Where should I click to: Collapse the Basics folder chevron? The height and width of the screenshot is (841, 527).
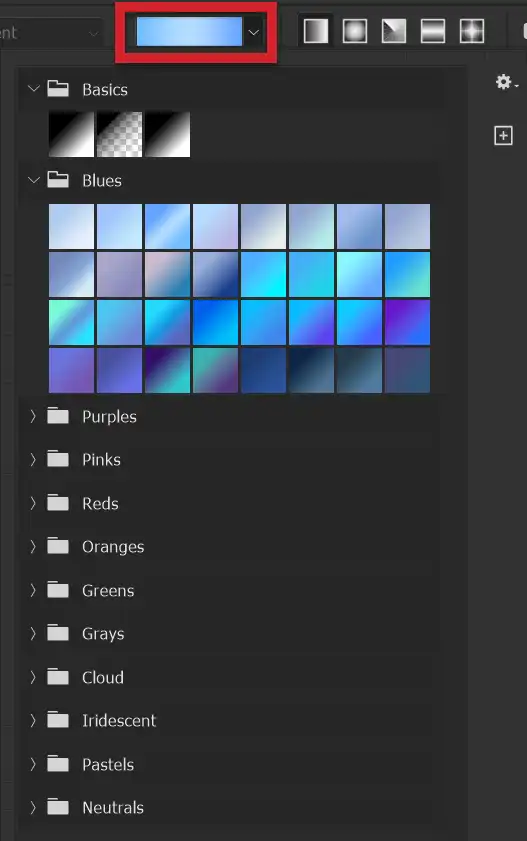(x=34, y=88)
